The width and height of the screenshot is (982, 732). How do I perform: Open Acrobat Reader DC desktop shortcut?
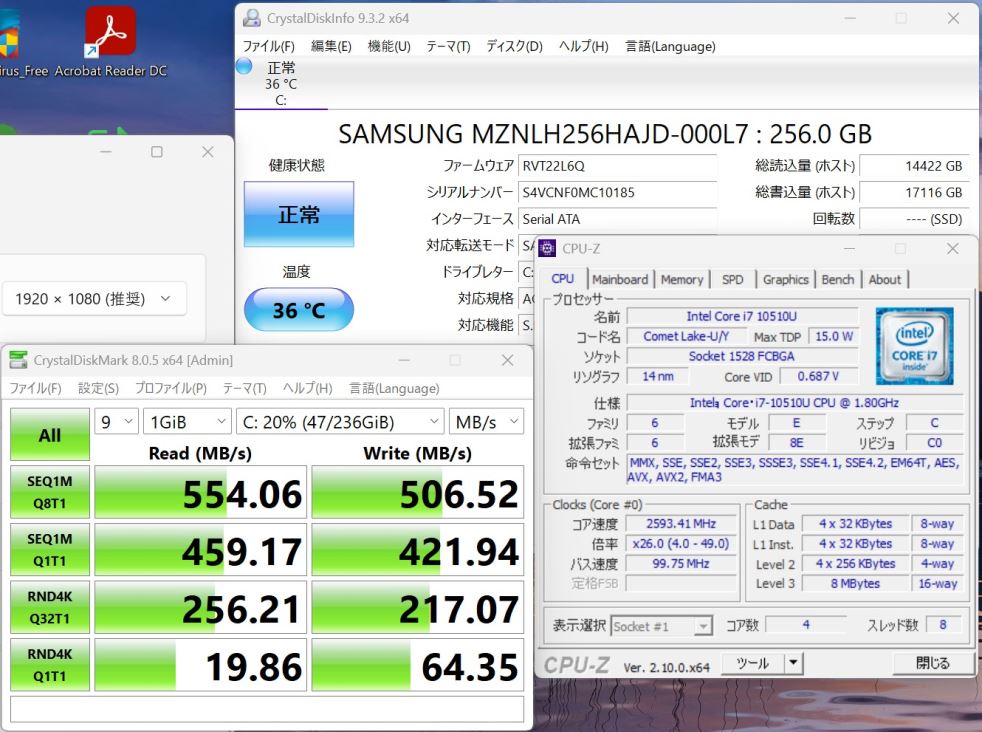(110, 41)
